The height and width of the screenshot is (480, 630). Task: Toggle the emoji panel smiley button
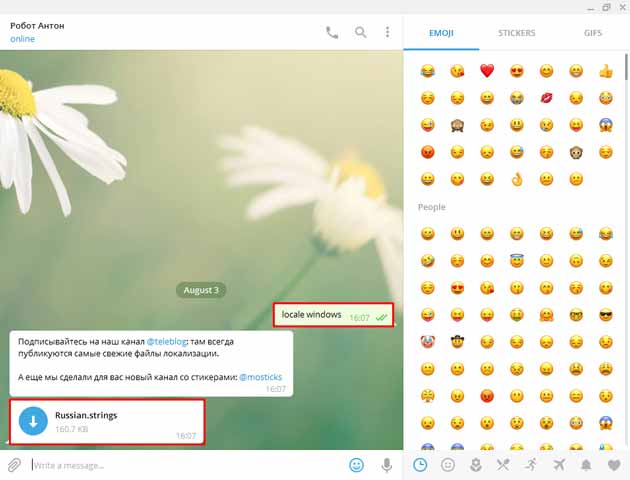coord(356,465)
